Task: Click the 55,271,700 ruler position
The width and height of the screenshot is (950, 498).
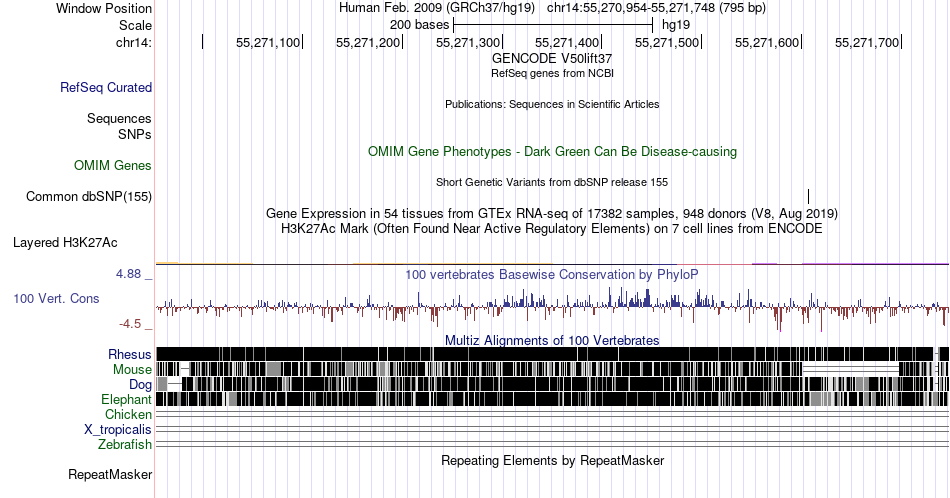Action: [x=867, y=42]
